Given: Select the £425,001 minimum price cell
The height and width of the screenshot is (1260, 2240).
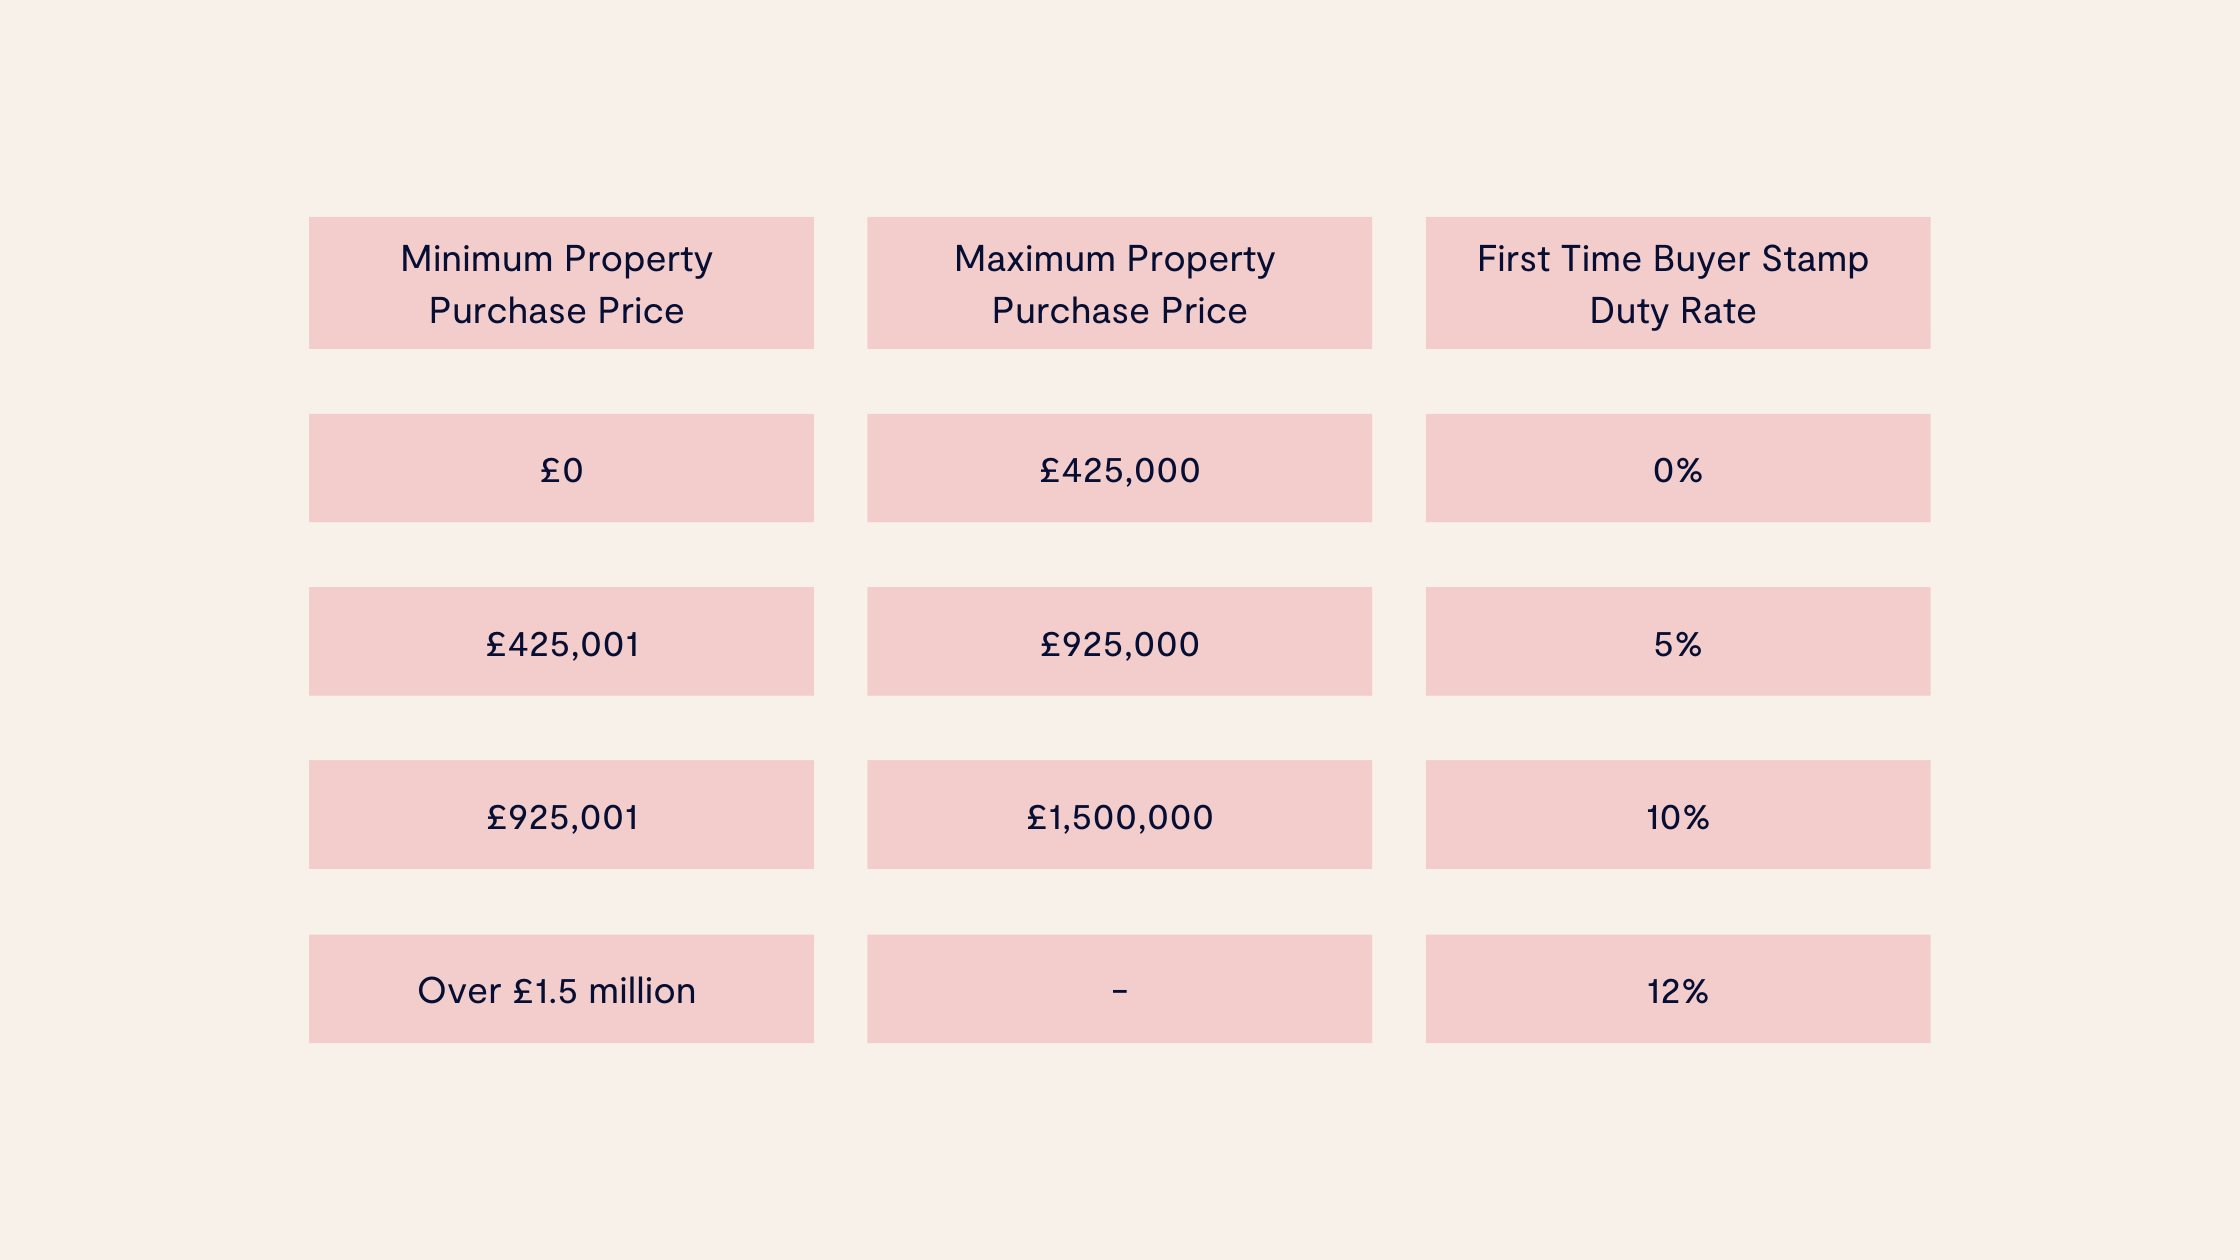Looking at the screenshot, I should tap(561, 644).
